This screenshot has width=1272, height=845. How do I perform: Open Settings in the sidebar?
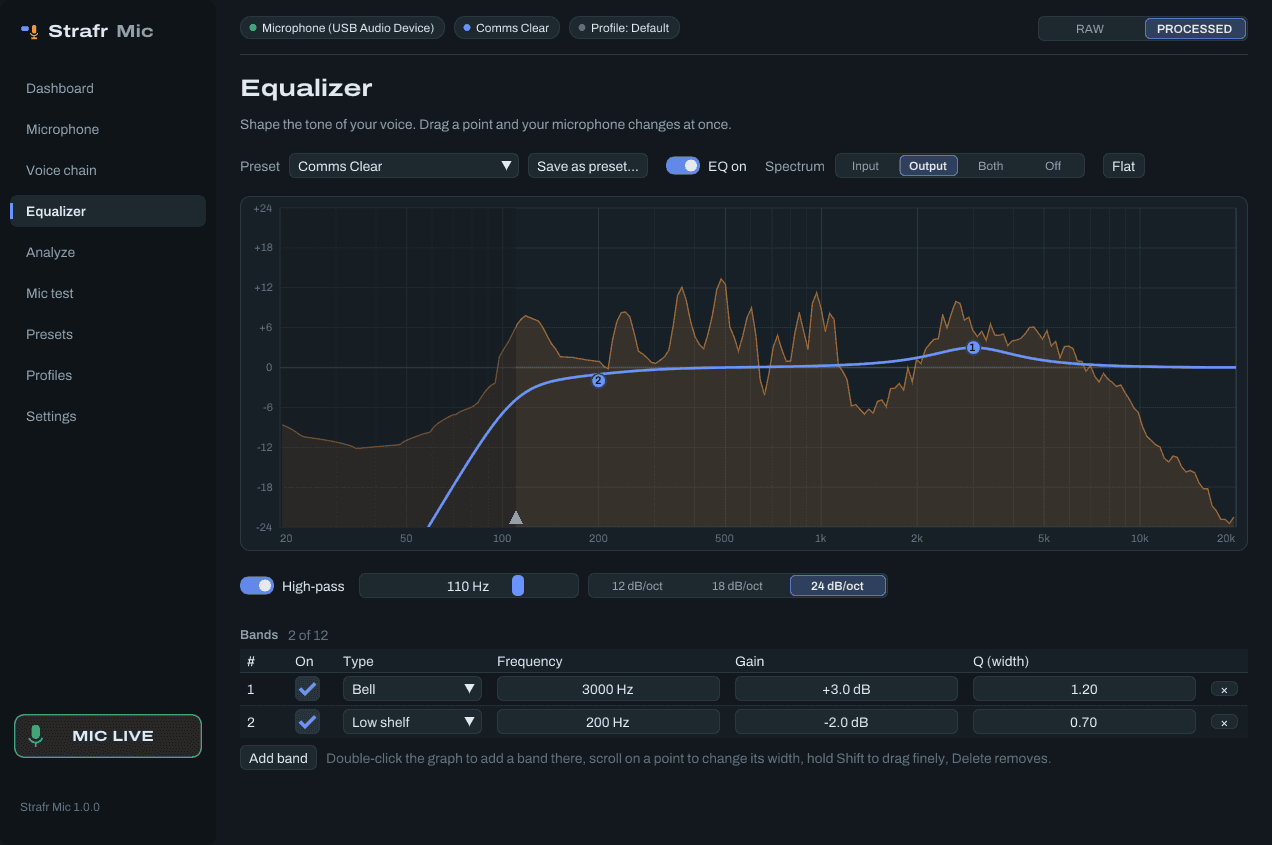[108, 416]
